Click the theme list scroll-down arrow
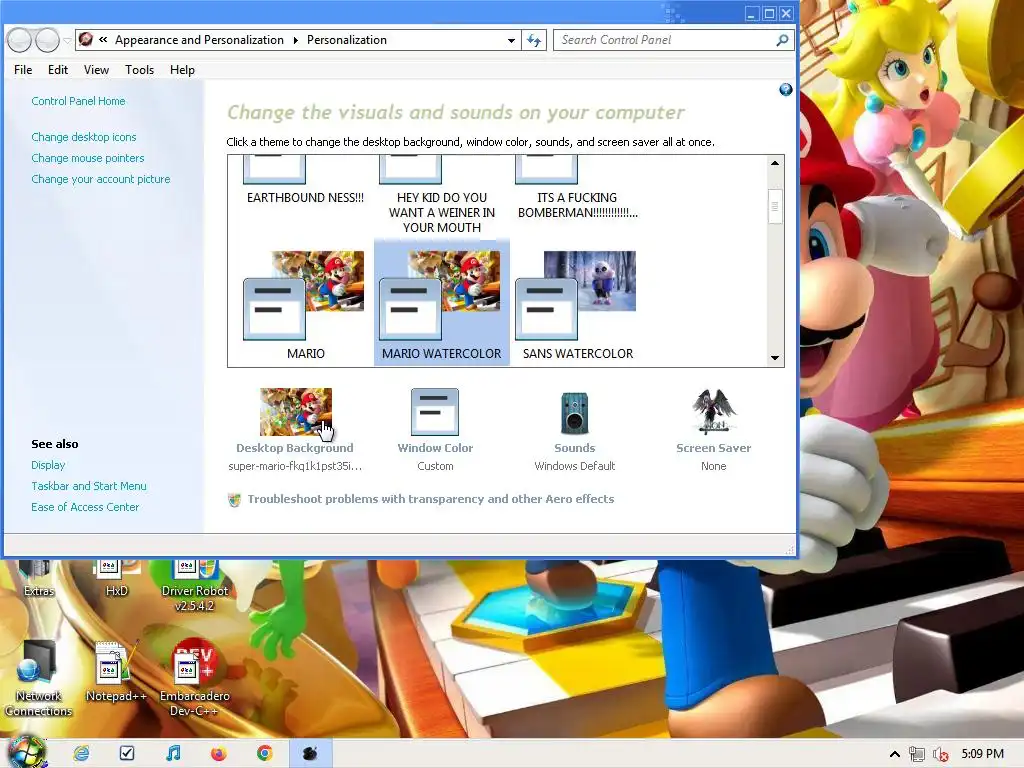This screenshot has width=1024, height=768. click(775, 358)
